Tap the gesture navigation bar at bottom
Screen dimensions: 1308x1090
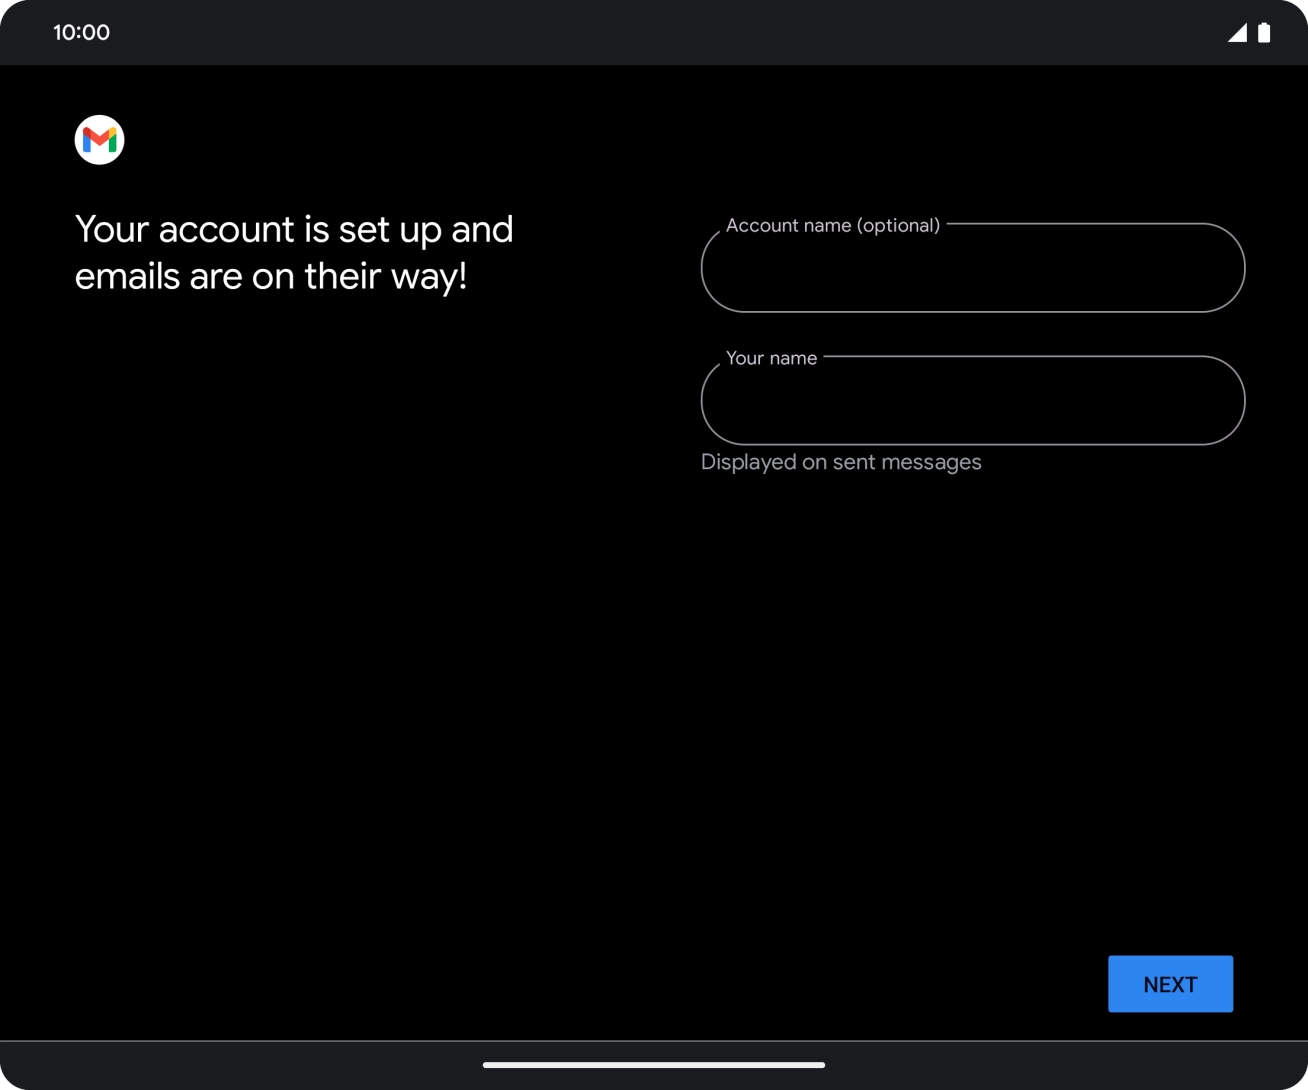(x=654, y=1065)
